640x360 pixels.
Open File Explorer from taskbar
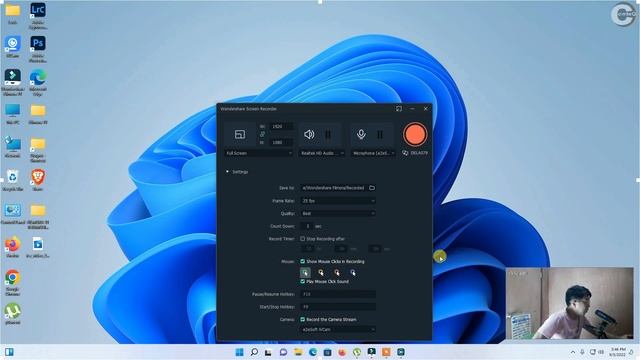[298, 352]
